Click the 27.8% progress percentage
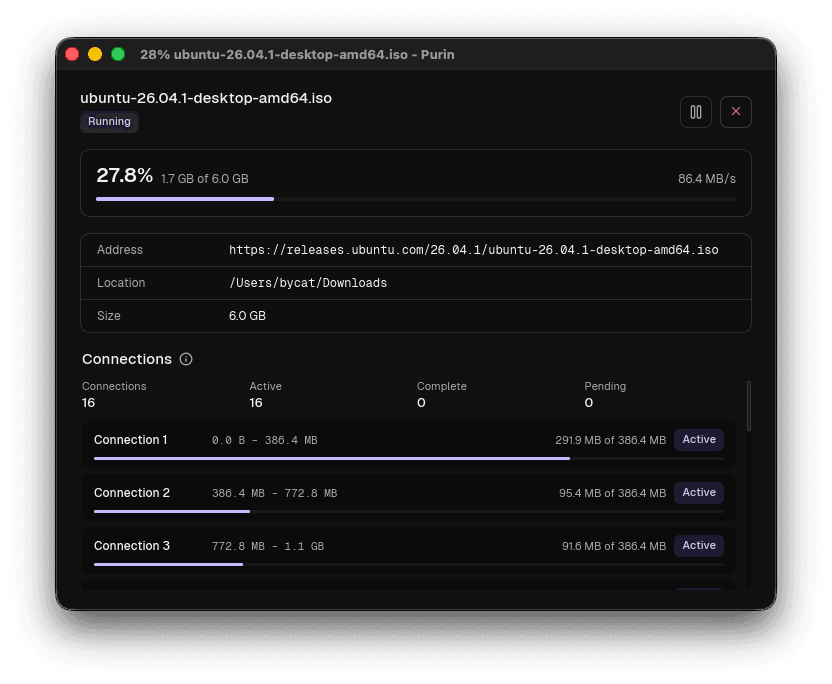 coord(125,175)
